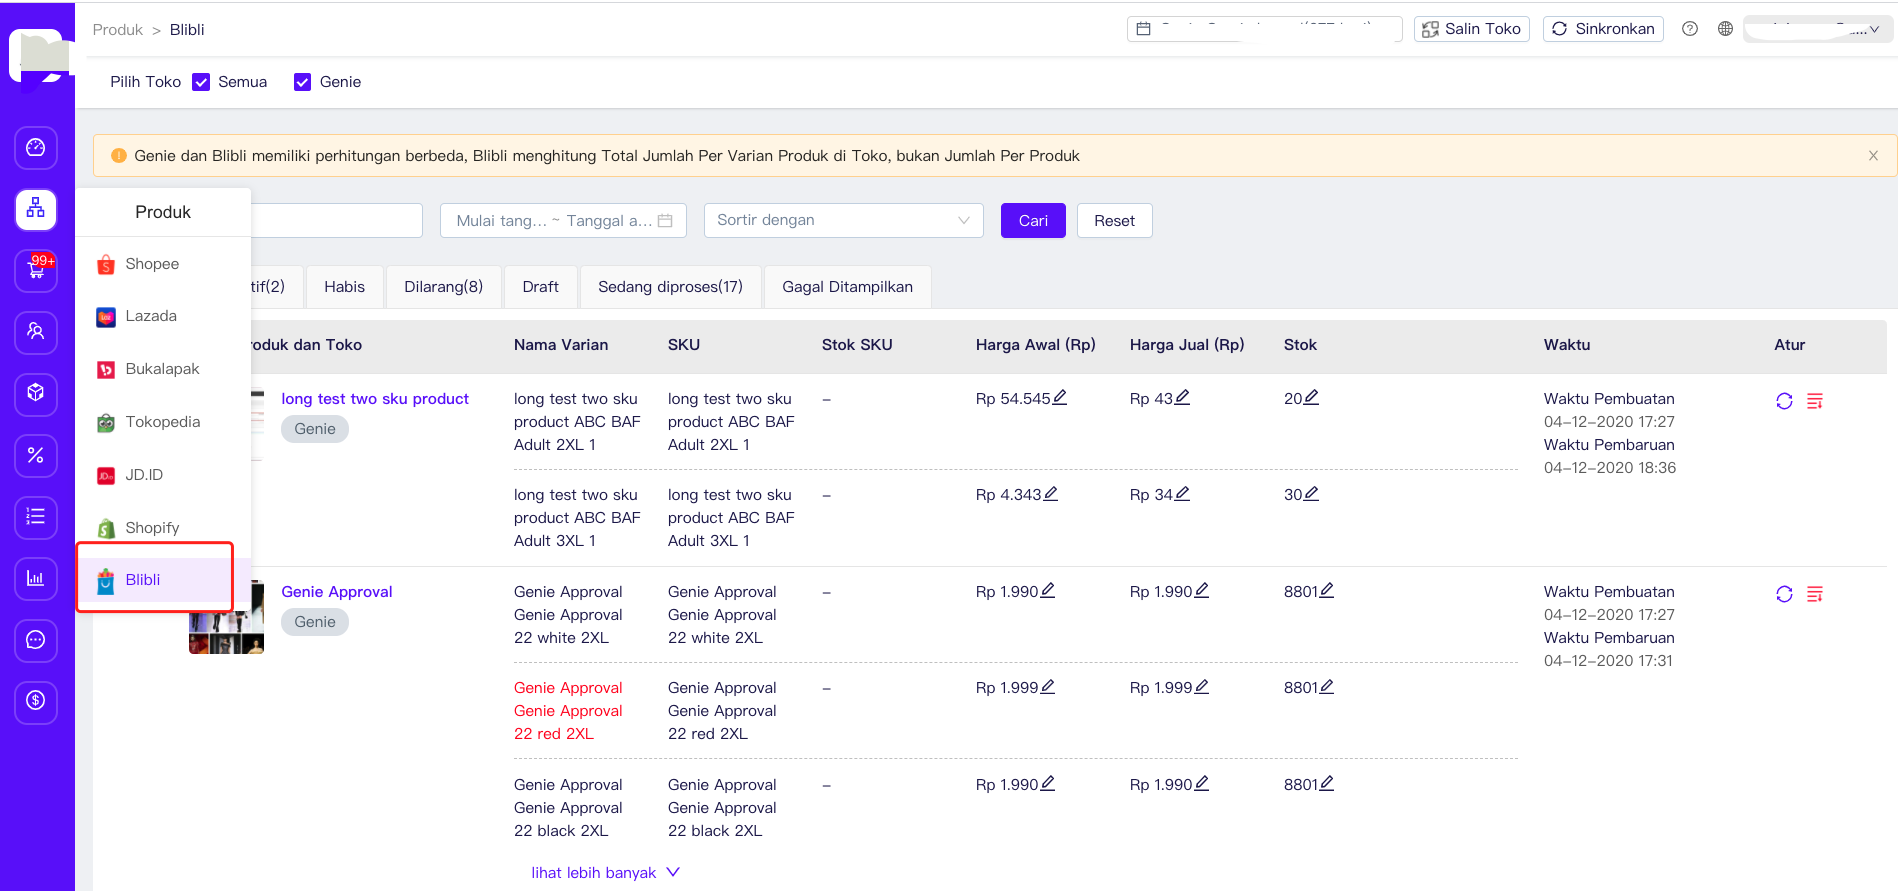Sync the Genie Approval product
This screenshot has height=891, width=1898.
click(1784, 594)
